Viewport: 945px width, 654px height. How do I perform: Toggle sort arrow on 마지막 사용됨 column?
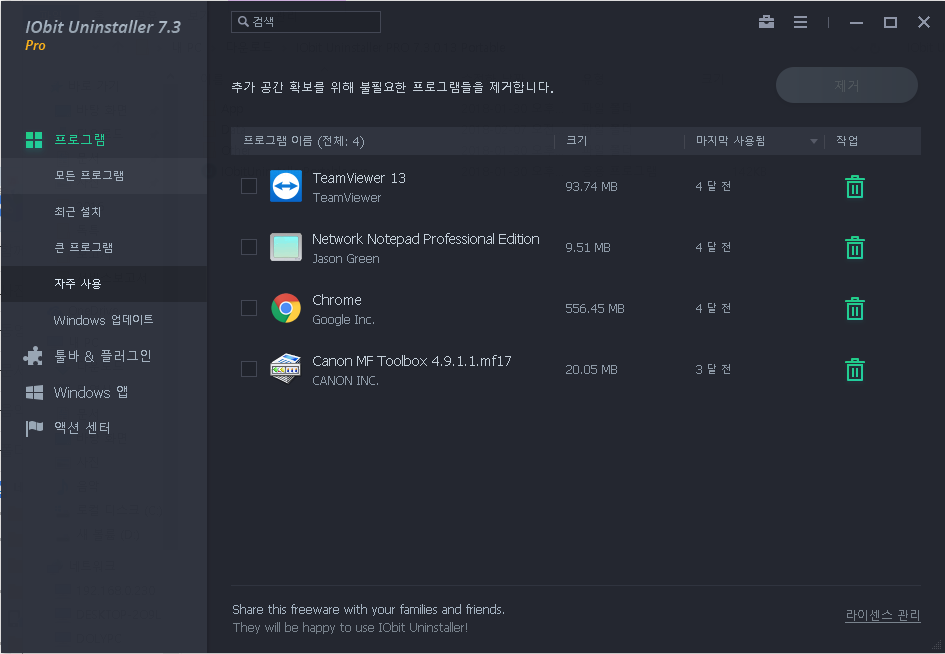[x=814, y=142]
